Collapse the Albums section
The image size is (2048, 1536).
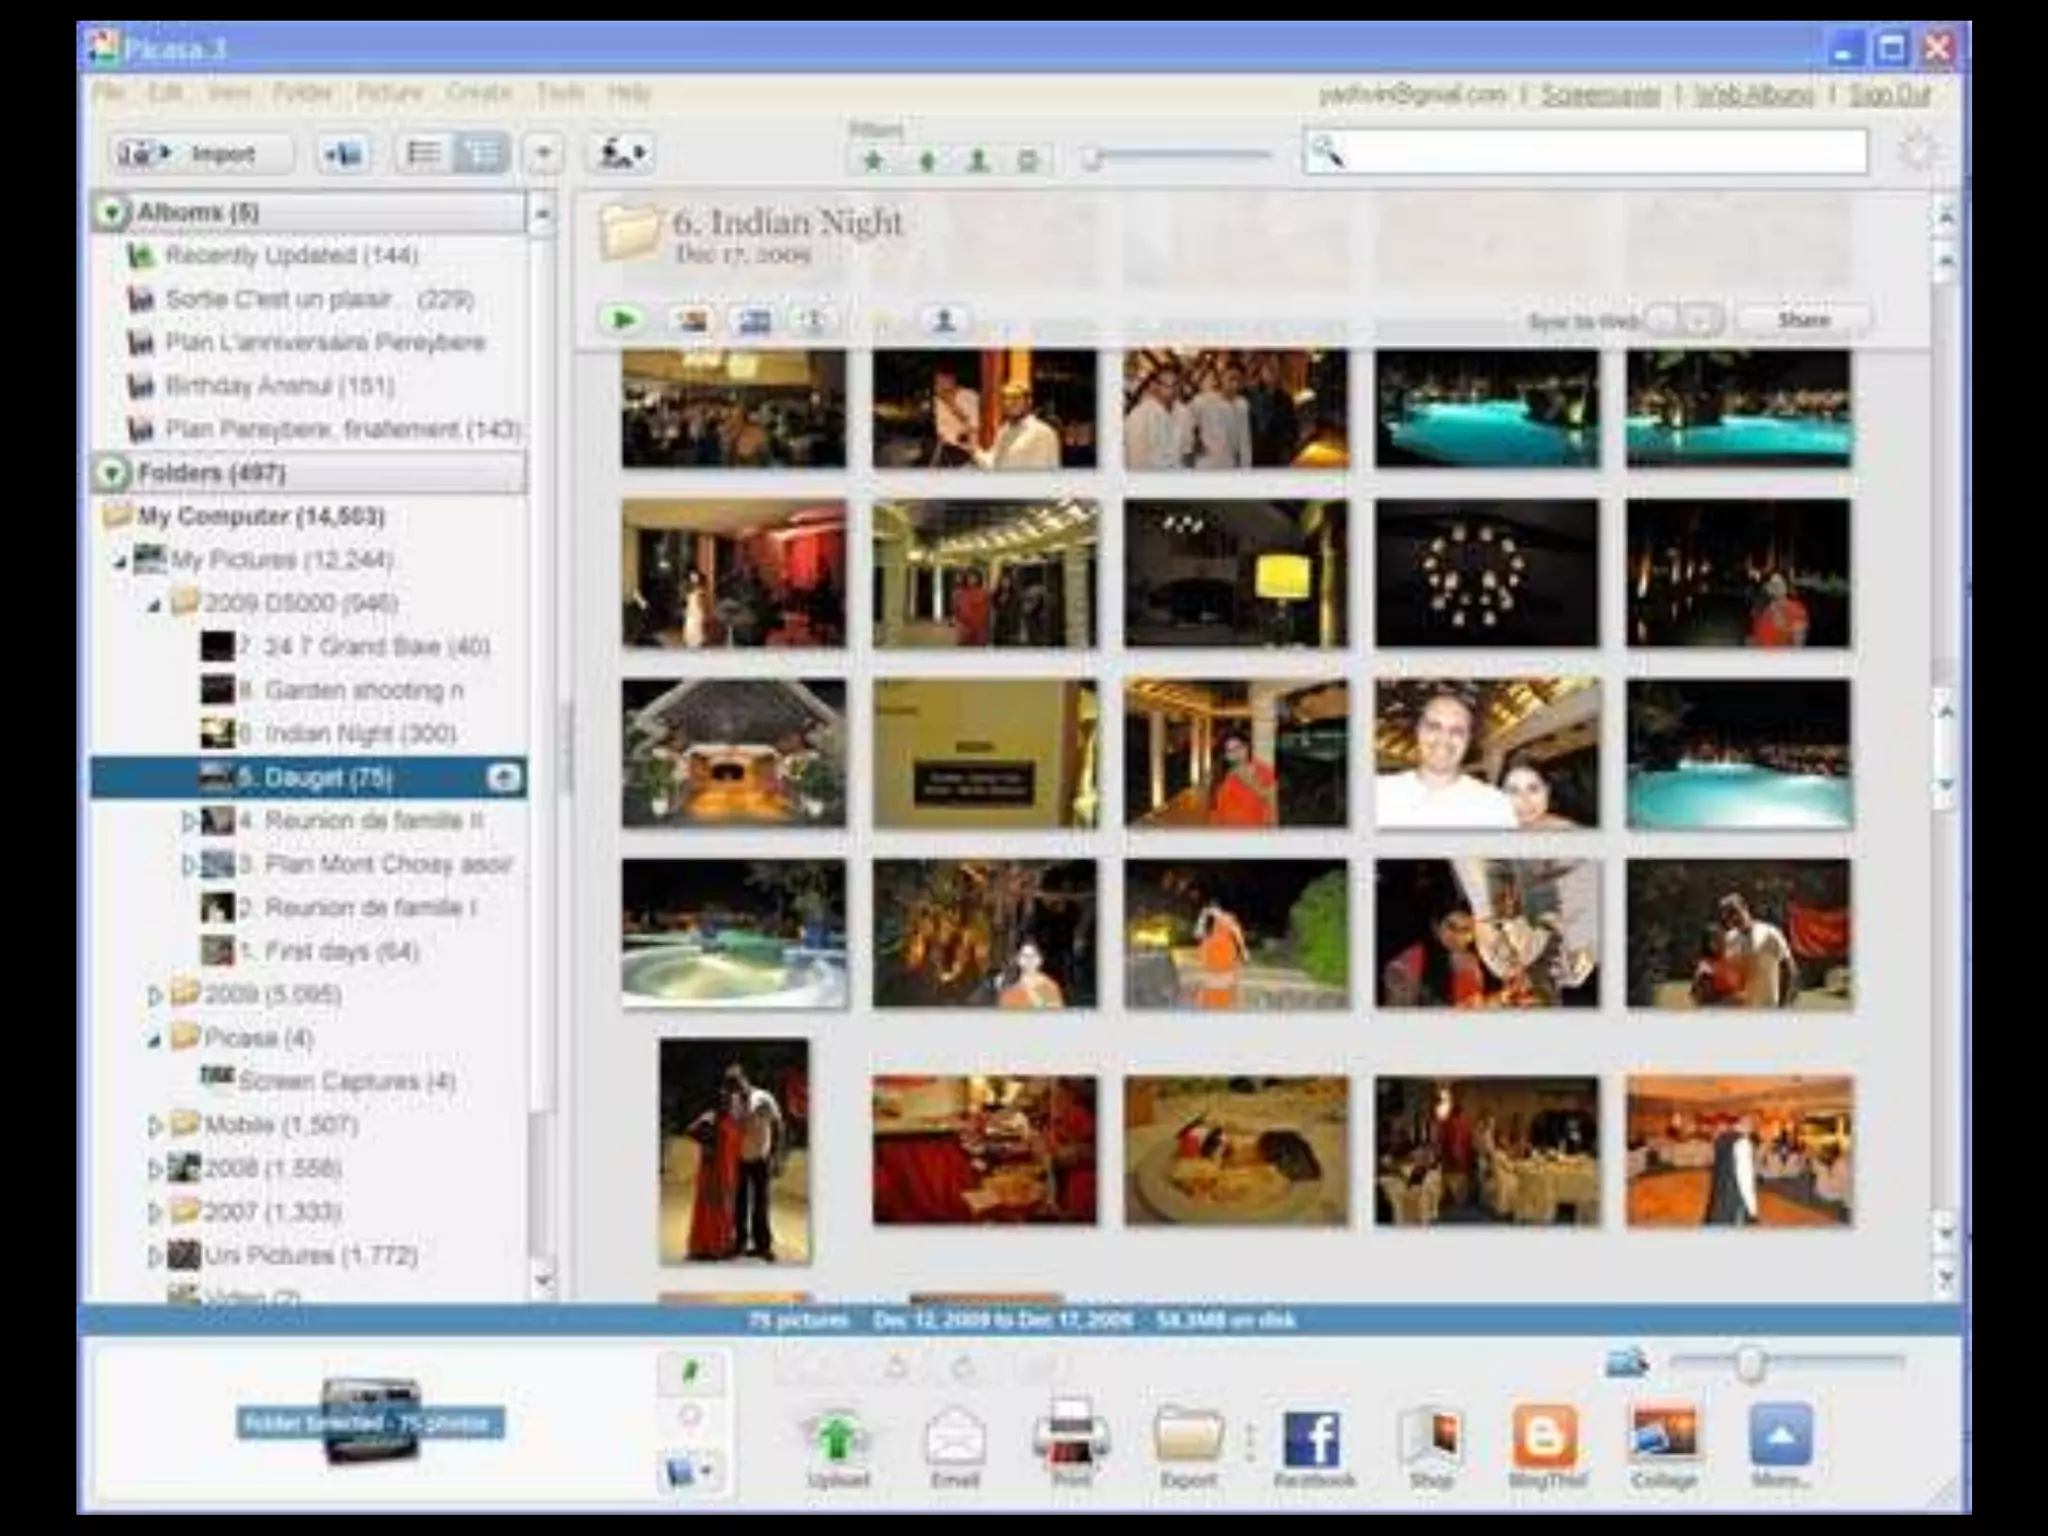(x=112, y=212)
